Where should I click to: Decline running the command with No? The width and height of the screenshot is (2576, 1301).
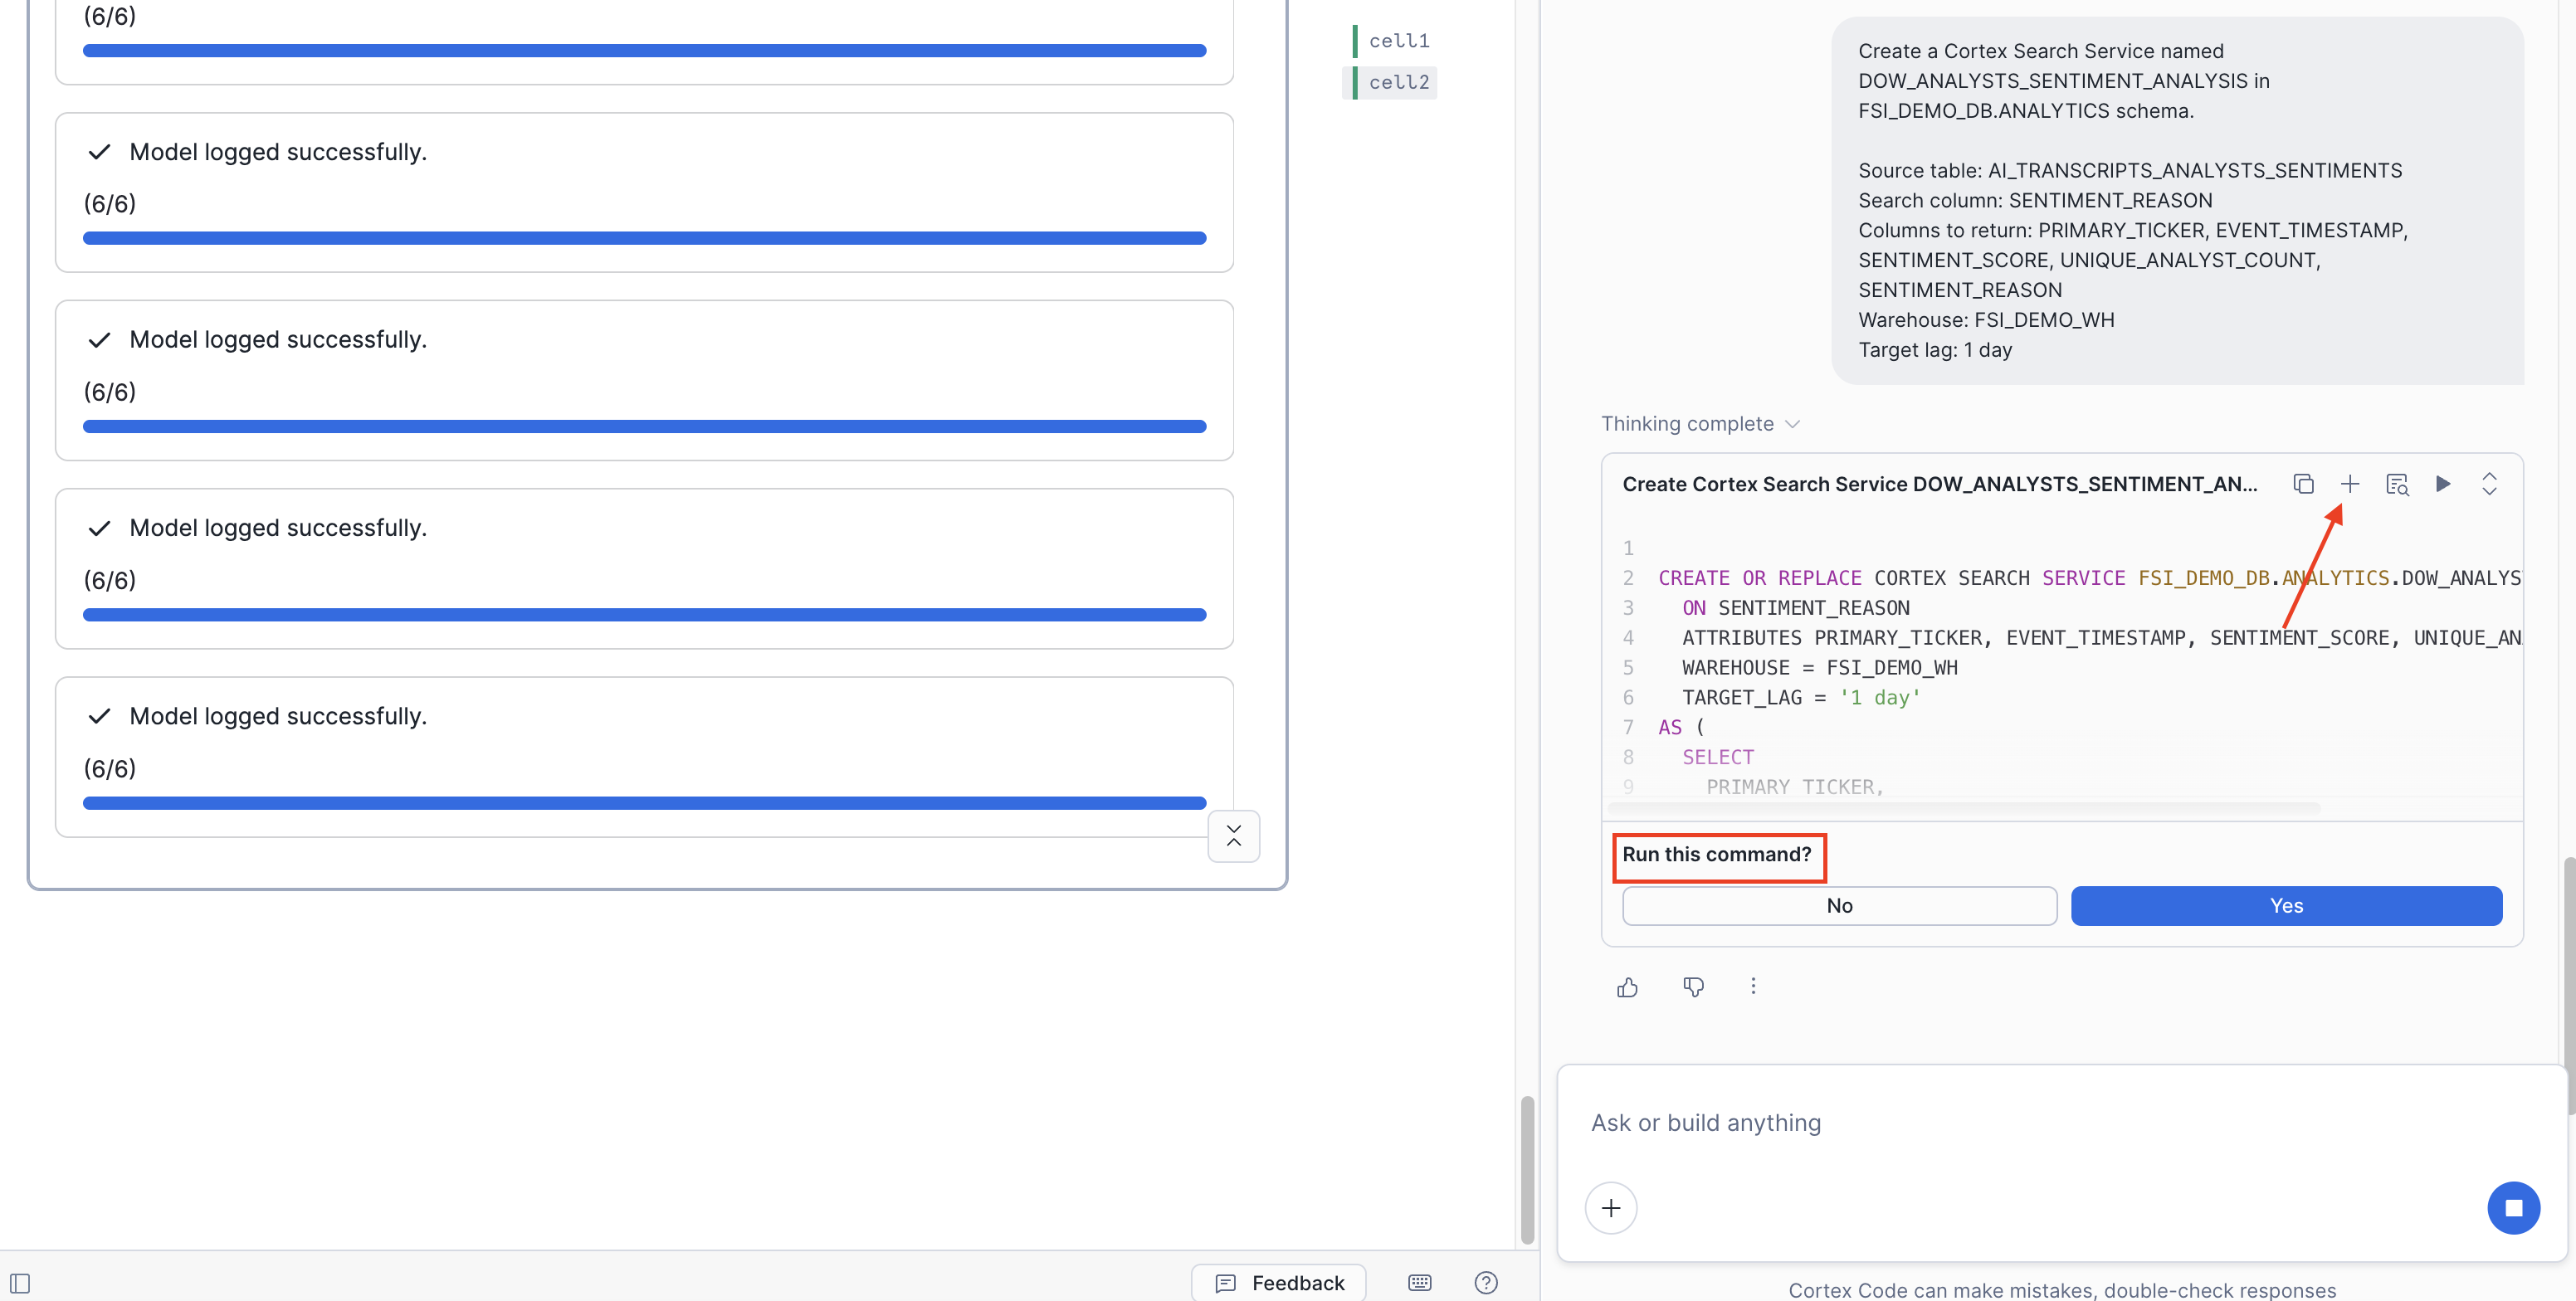tap(1839, 906)
